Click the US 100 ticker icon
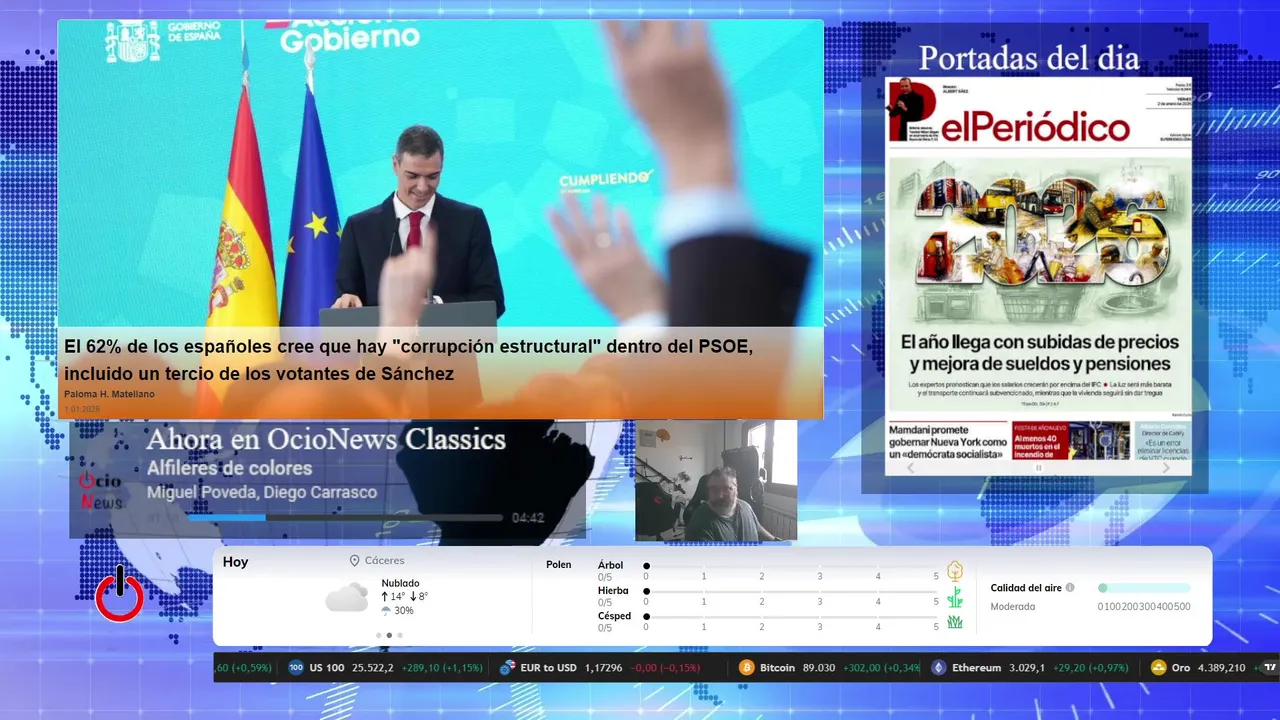 (296, 668)
